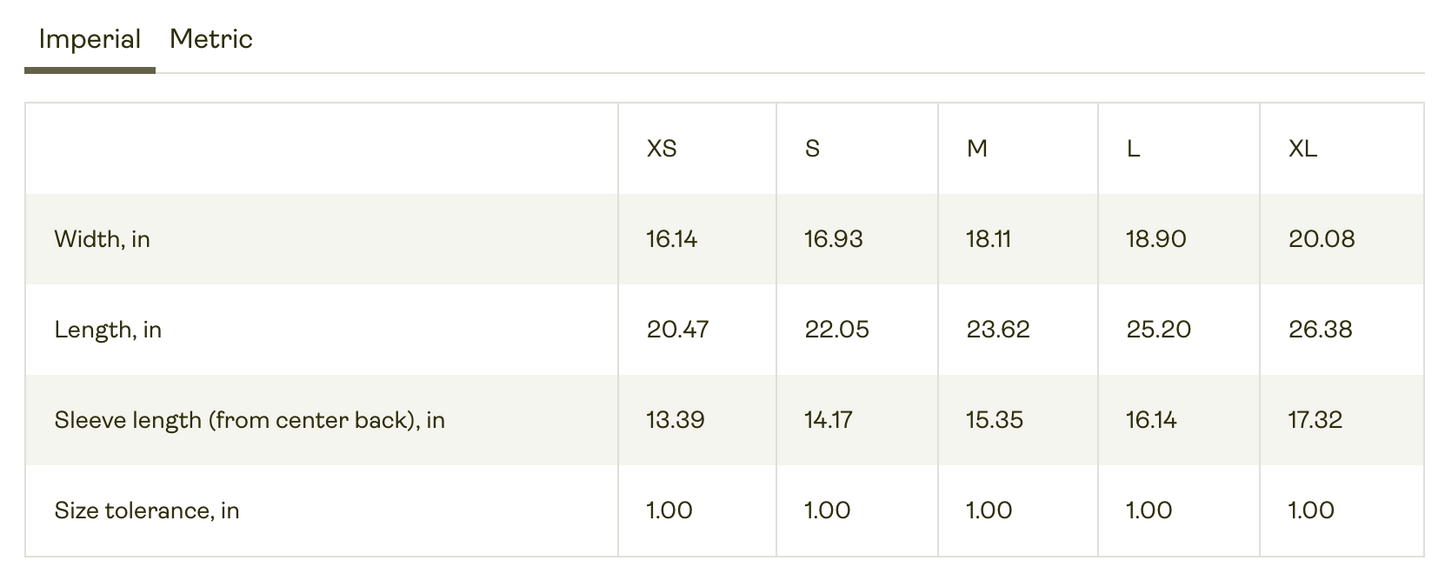
Task: Click the XL size column header
Action: (1303, 149)
